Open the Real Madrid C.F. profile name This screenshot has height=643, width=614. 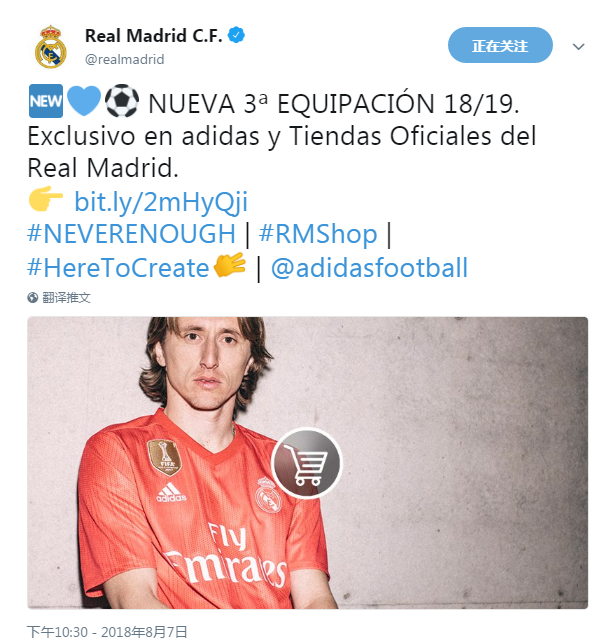[153, 36]
